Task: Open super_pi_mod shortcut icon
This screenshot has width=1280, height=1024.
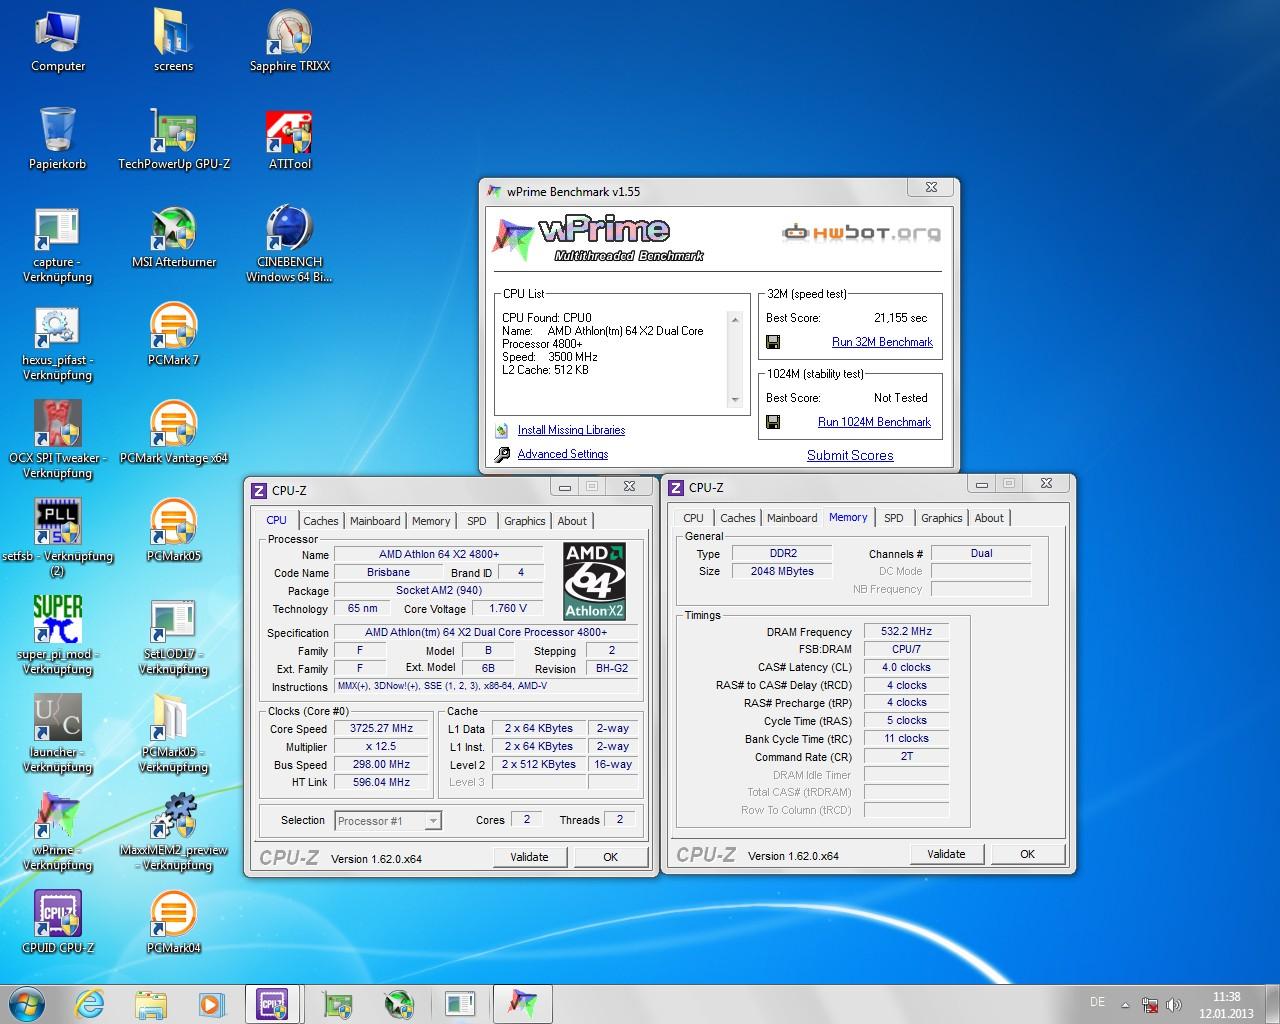Action: point(58,637)
